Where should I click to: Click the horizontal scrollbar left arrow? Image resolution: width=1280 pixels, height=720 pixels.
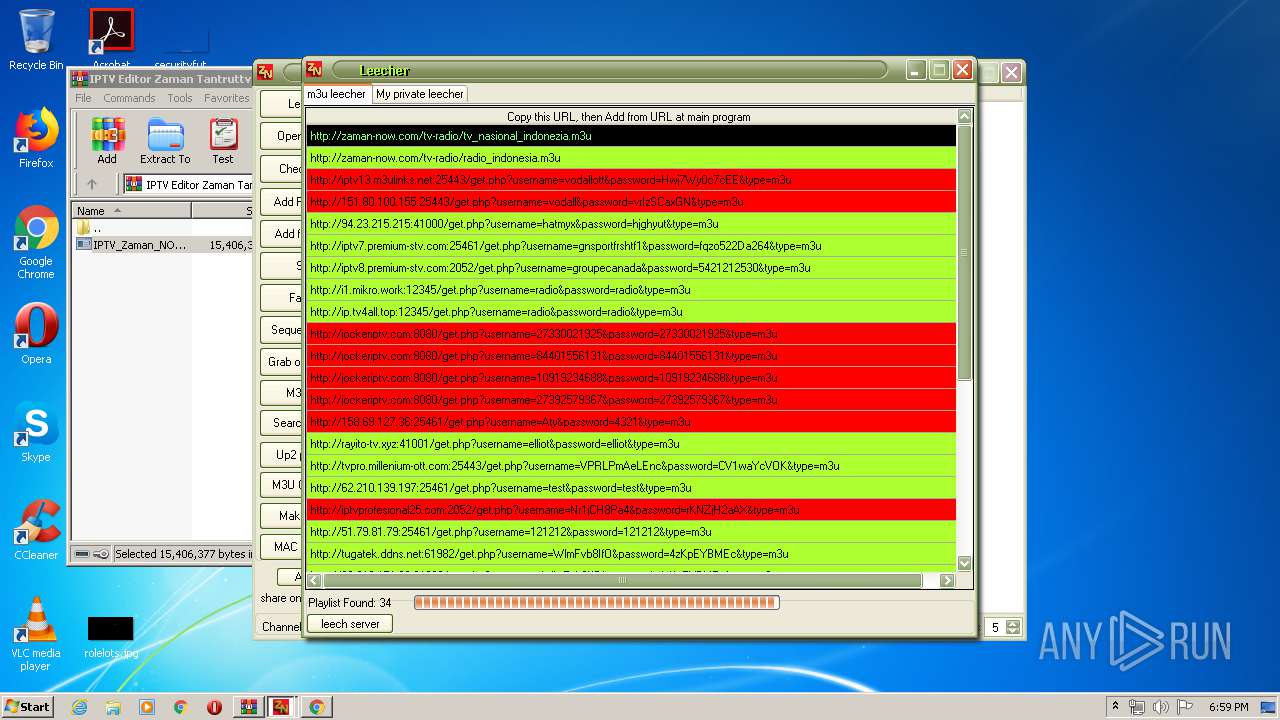(x=315, y=580)
